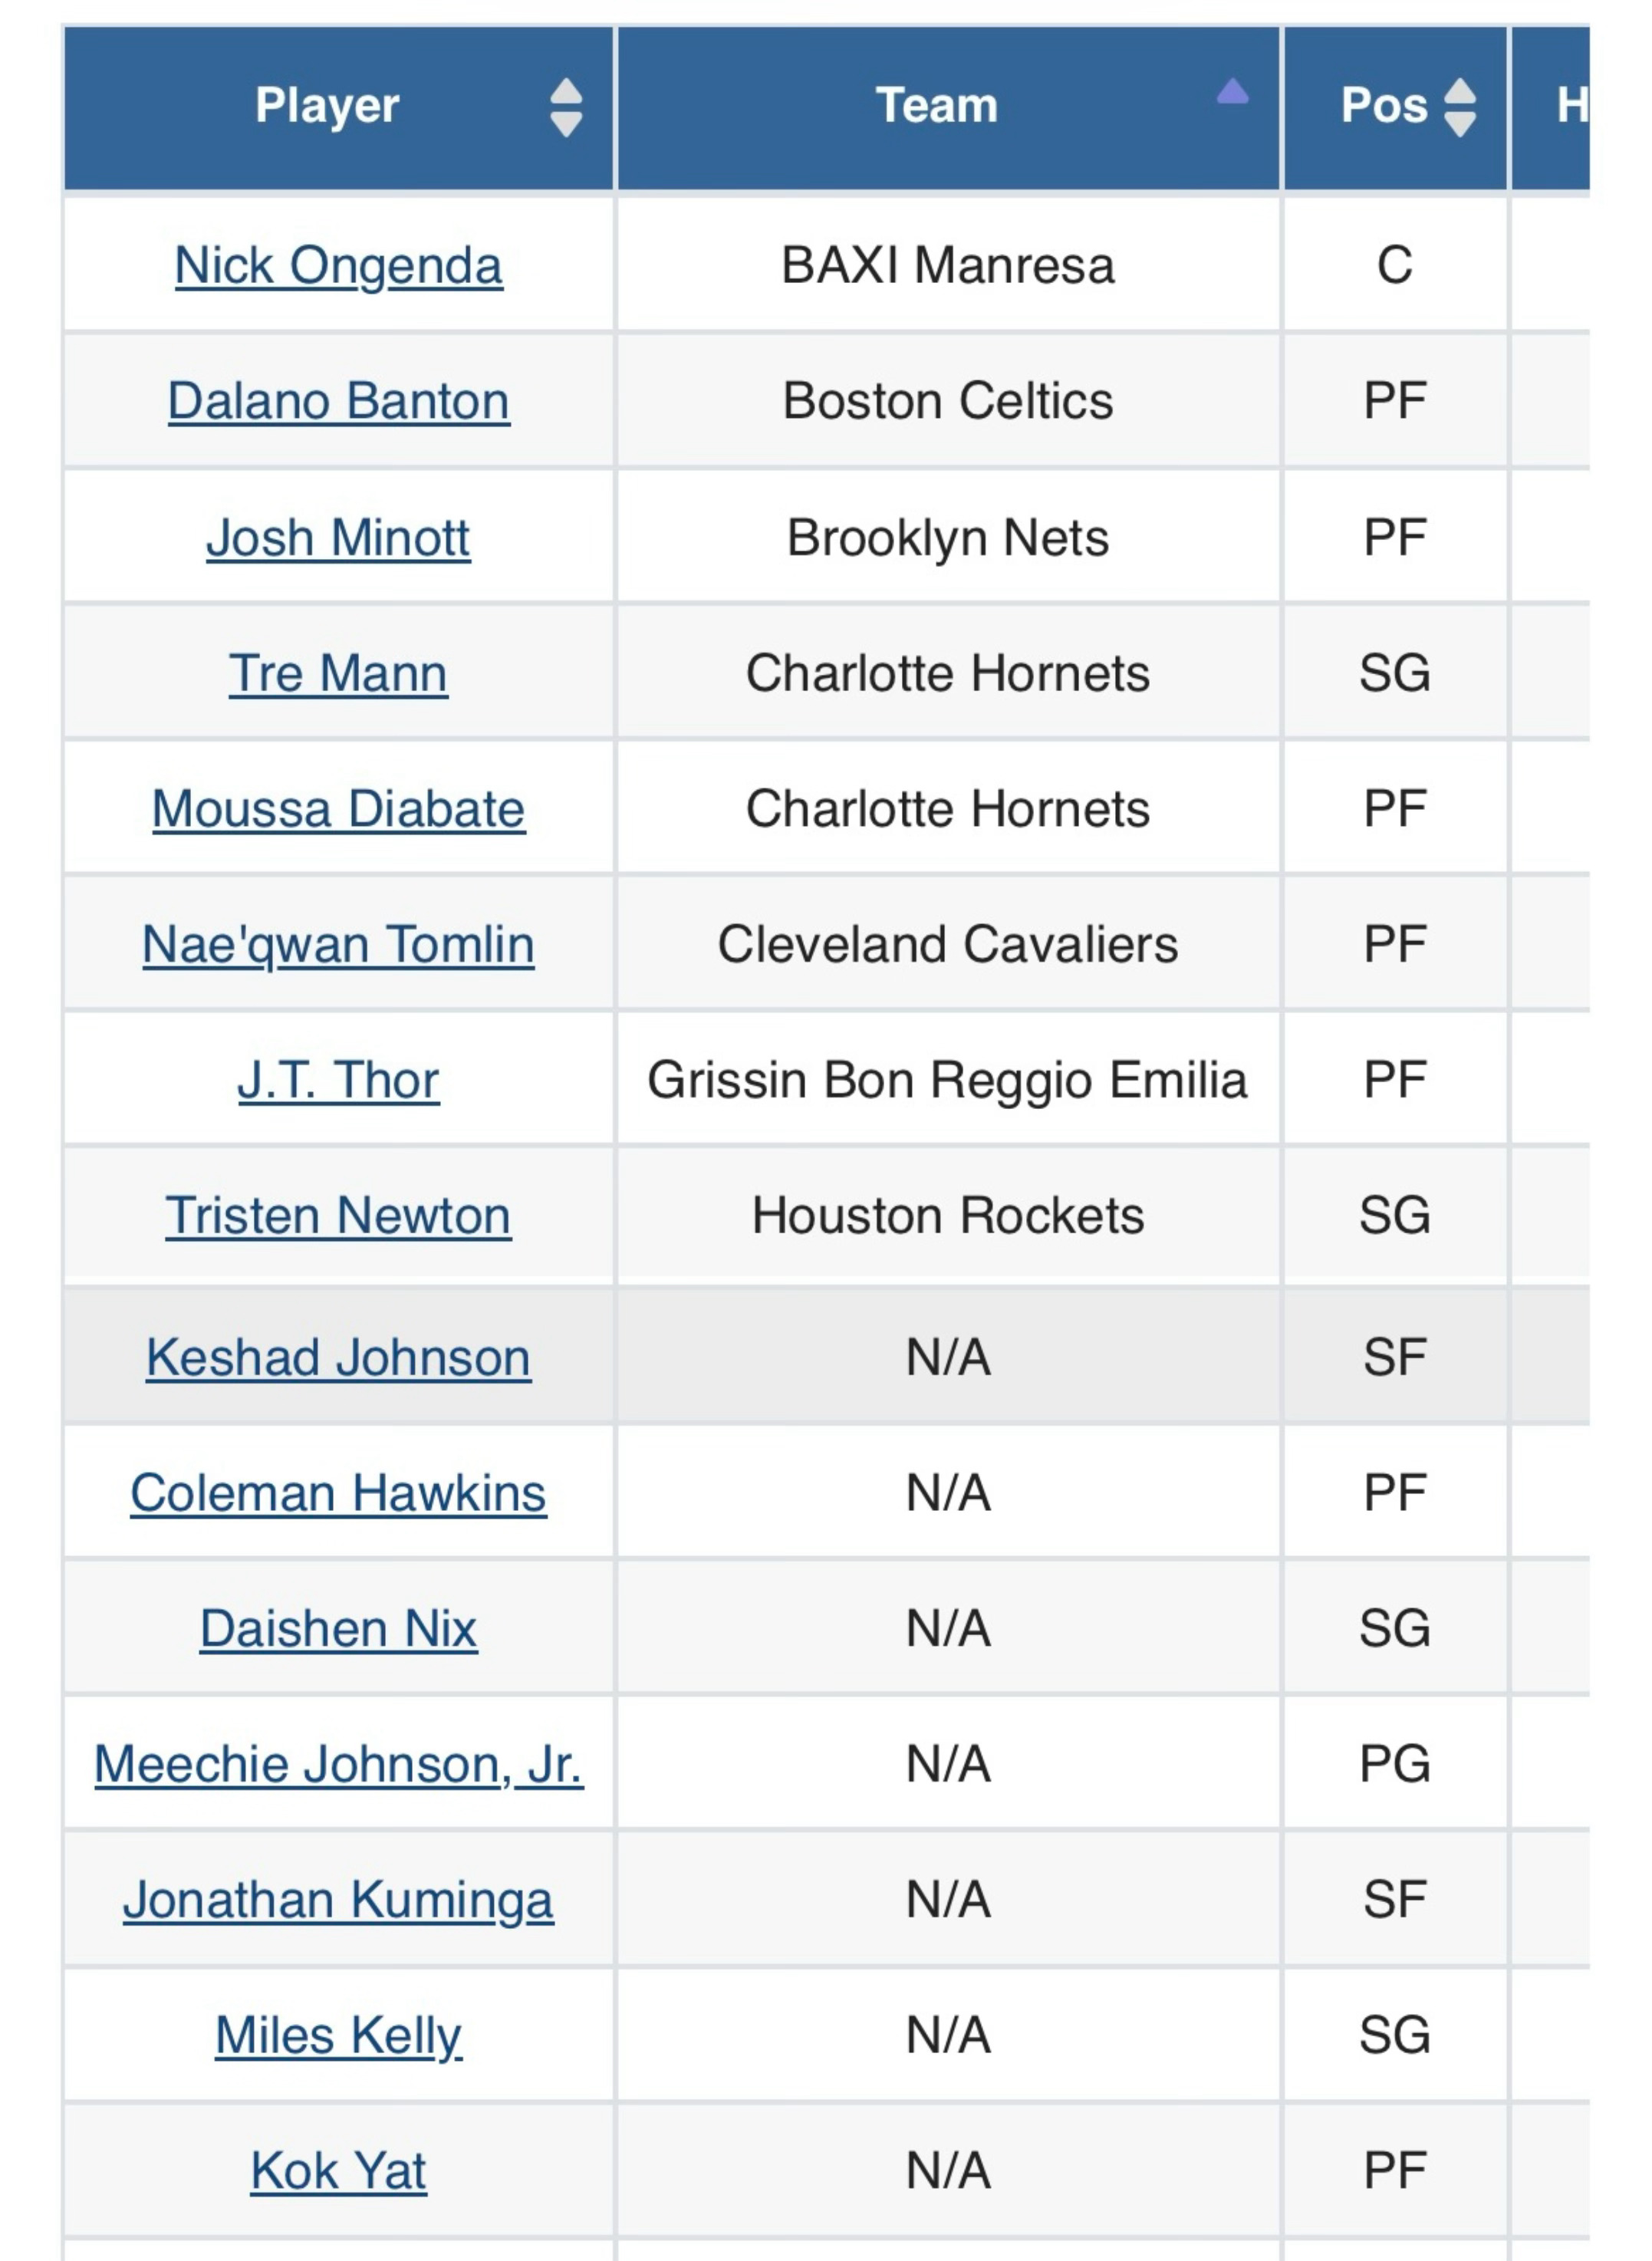The height and width of the screenshot is (2261, 1652).
Task: Sort table by Player column arrows
Action: (566, 107)
